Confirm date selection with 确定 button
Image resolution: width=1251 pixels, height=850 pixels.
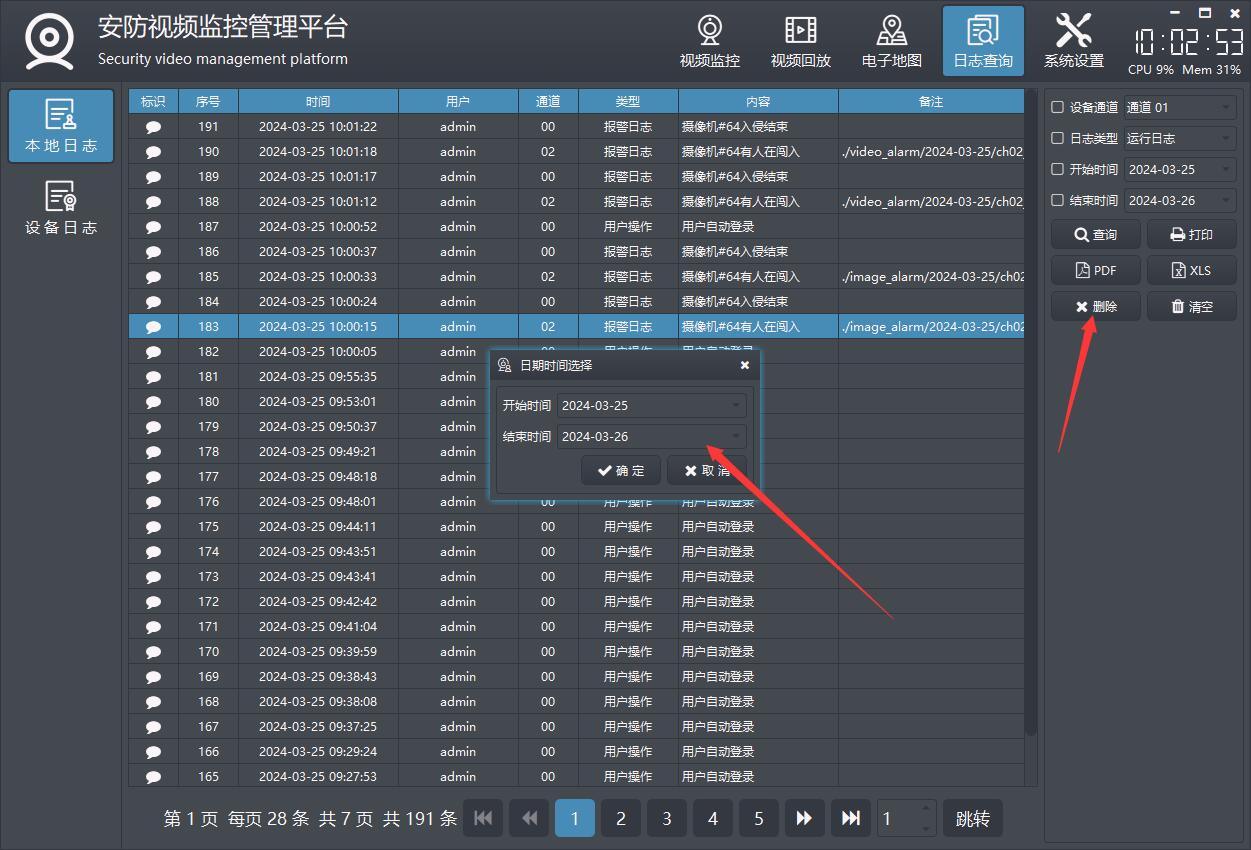pos(621,470)
